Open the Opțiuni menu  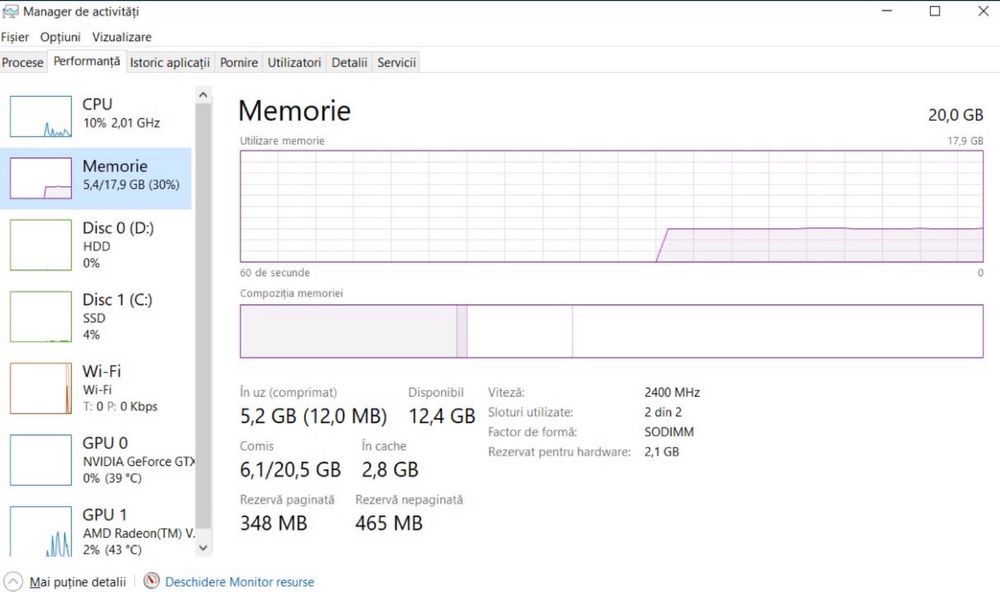pos(60,37)
